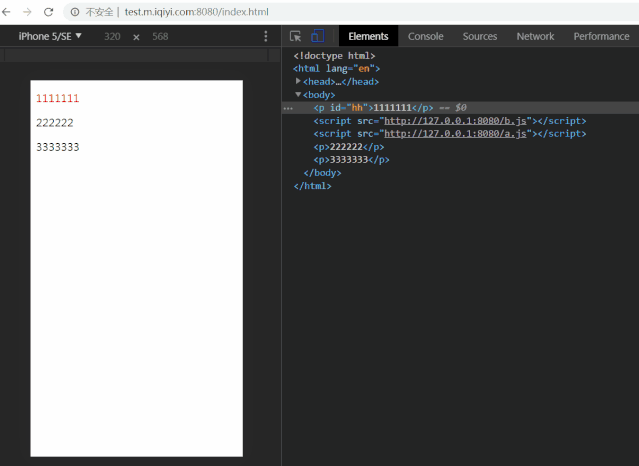Open the Sources tab
639x466 pixels.
(480, 36)
